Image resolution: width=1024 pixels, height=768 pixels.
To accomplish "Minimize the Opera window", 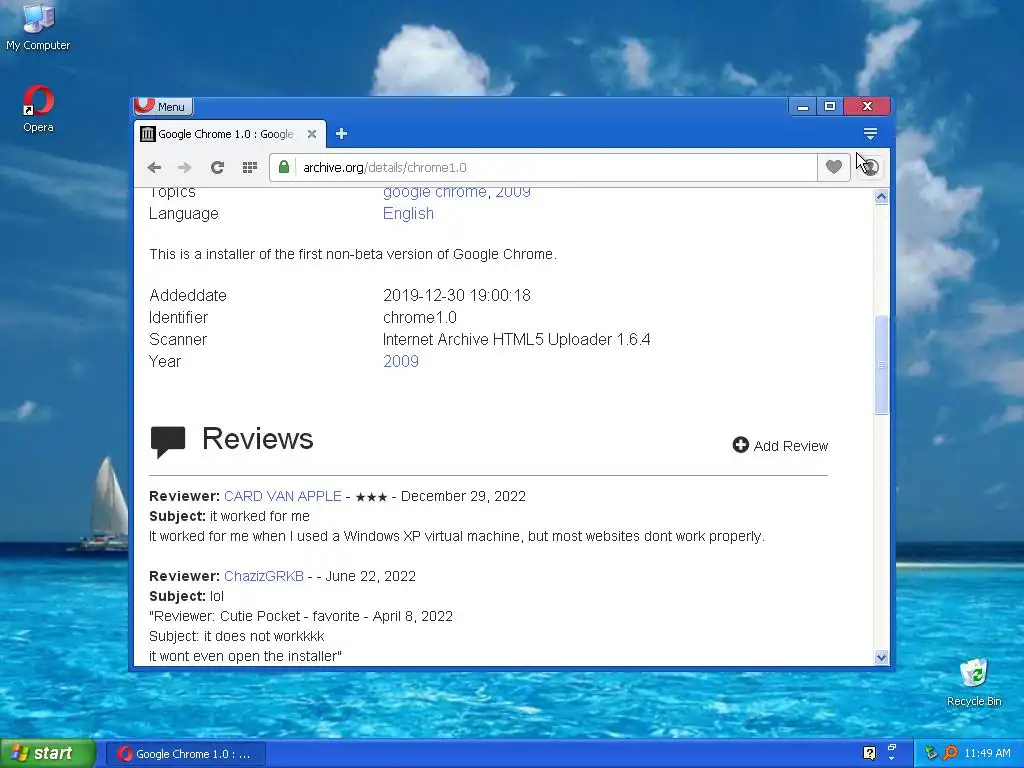I will [x=803, y=106].
